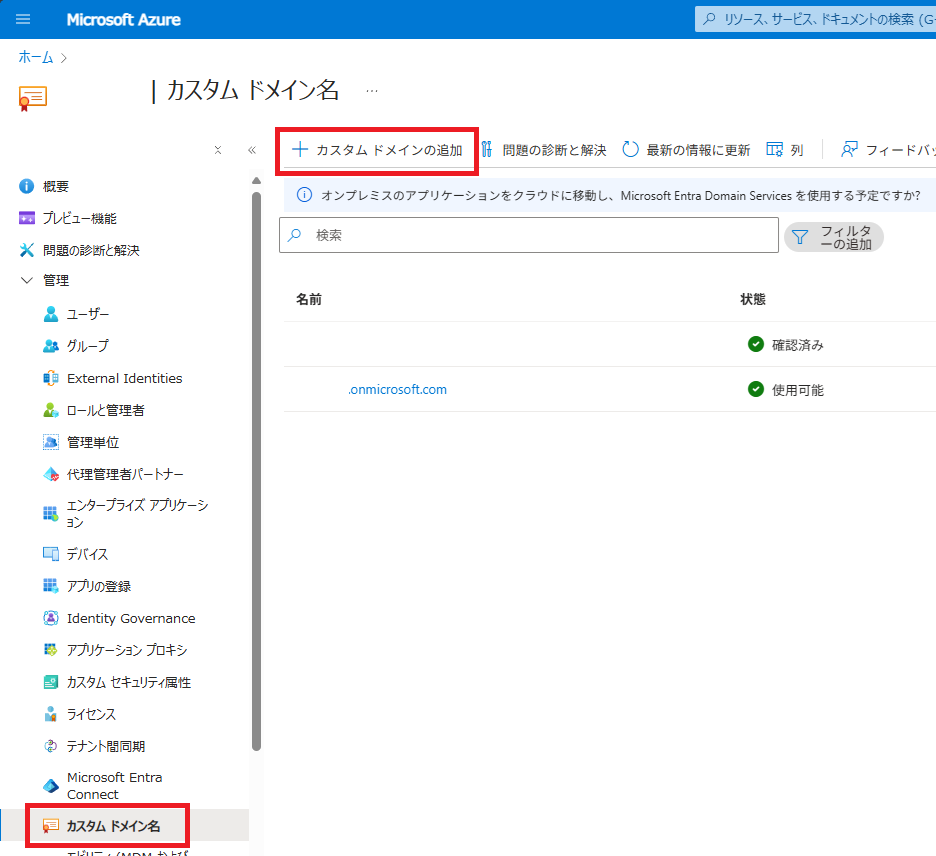Select Identity Governance in sidebar
Screen dimensions: 936x856
tap(131, 618)
